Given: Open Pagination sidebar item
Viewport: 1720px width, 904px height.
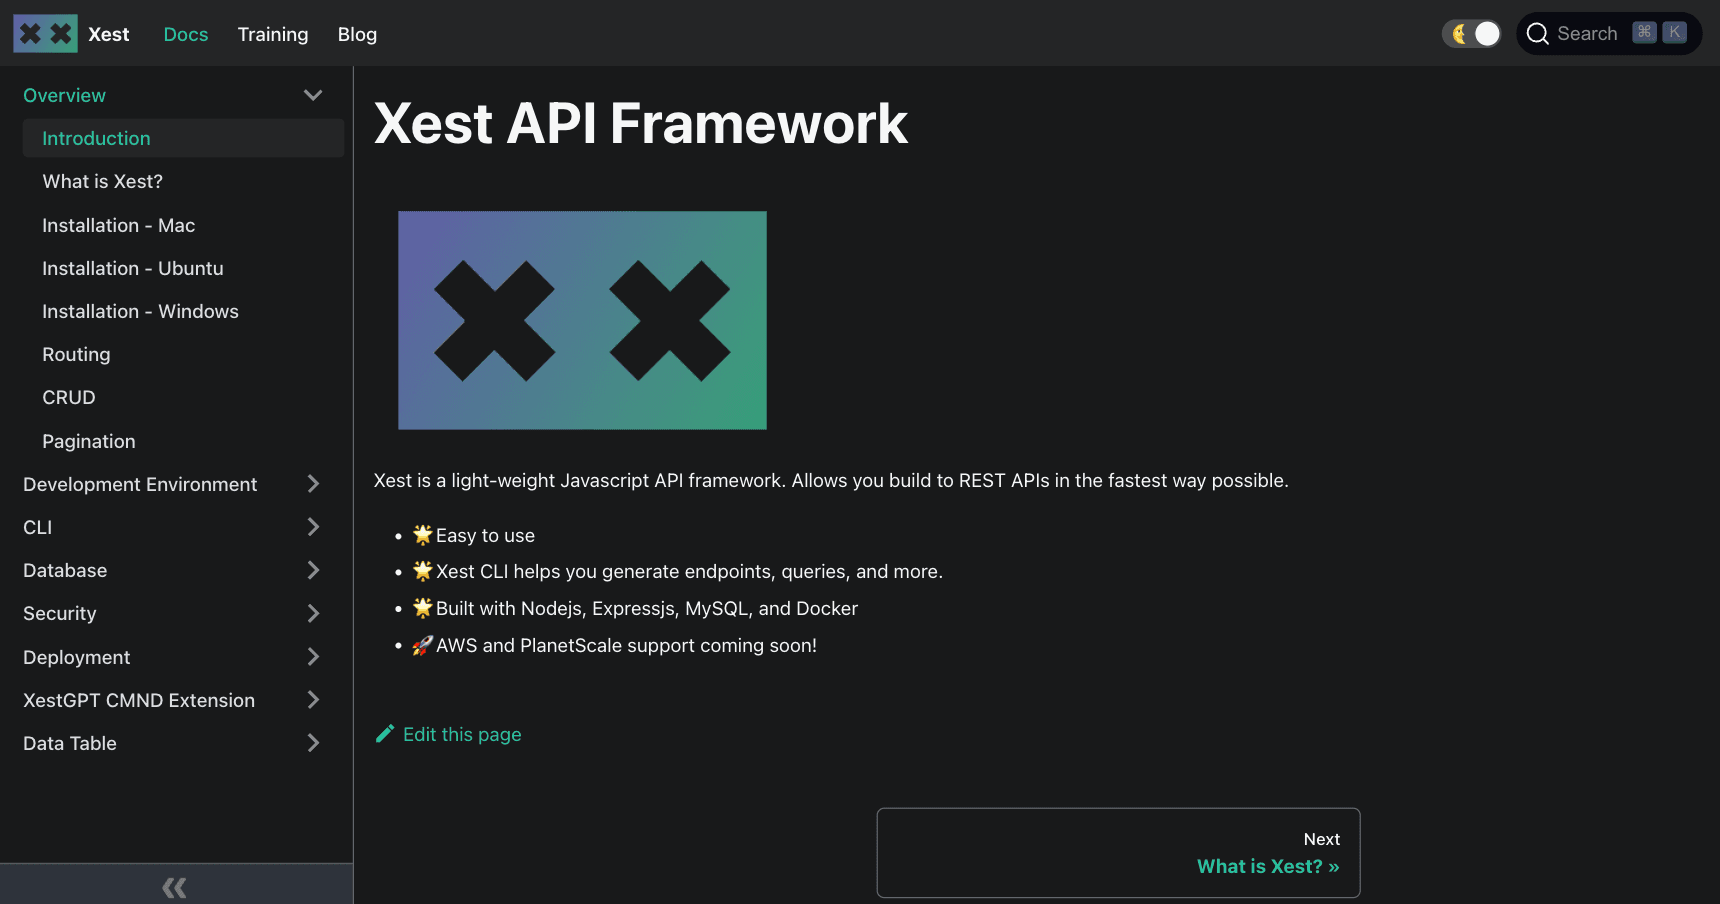Looking at the screenshot, I should pyautogui.click(x=183, y=441).
